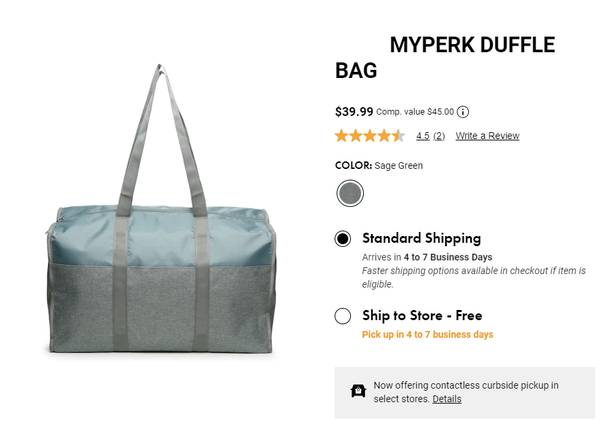Select the Standard Shipping radio button
600x428 pixels.
pyautogui.click(x=342, y=239)
